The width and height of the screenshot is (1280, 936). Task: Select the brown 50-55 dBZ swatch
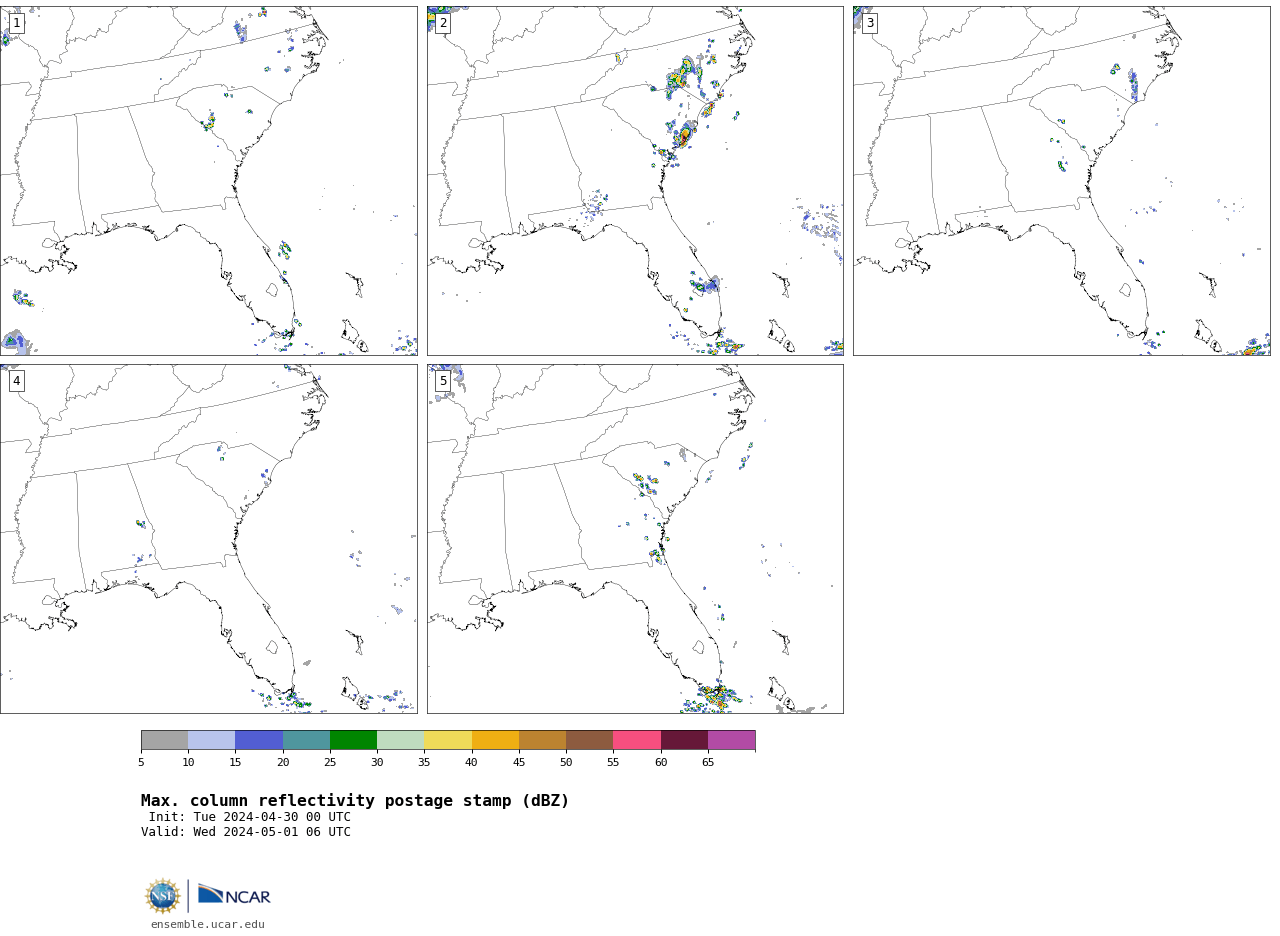pyautogui.click(x=589, y=740)
